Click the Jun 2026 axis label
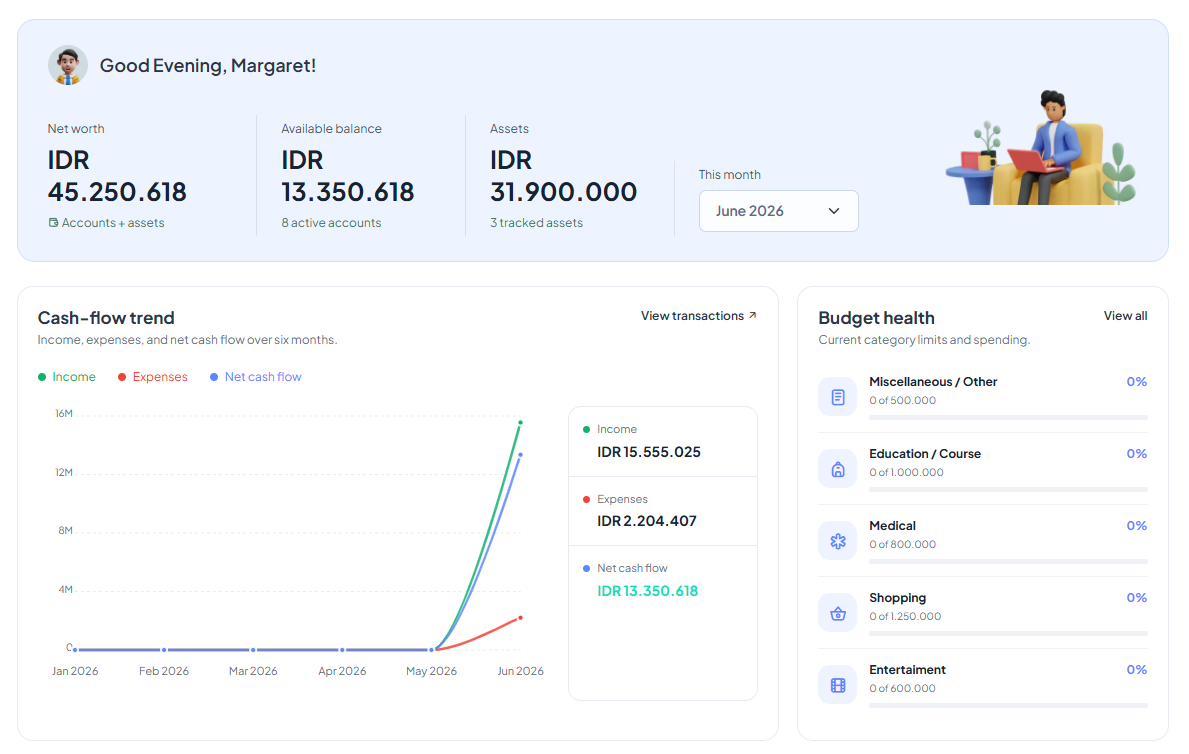The image size is (1189, 754). click(x=520, y=671)
